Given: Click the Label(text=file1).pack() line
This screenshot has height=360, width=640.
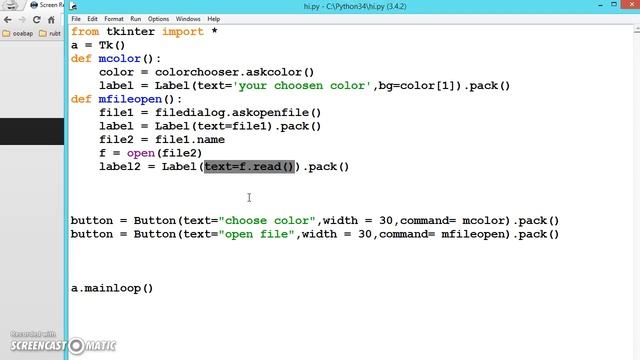Looking at the screenshot, I should point(210,126).
